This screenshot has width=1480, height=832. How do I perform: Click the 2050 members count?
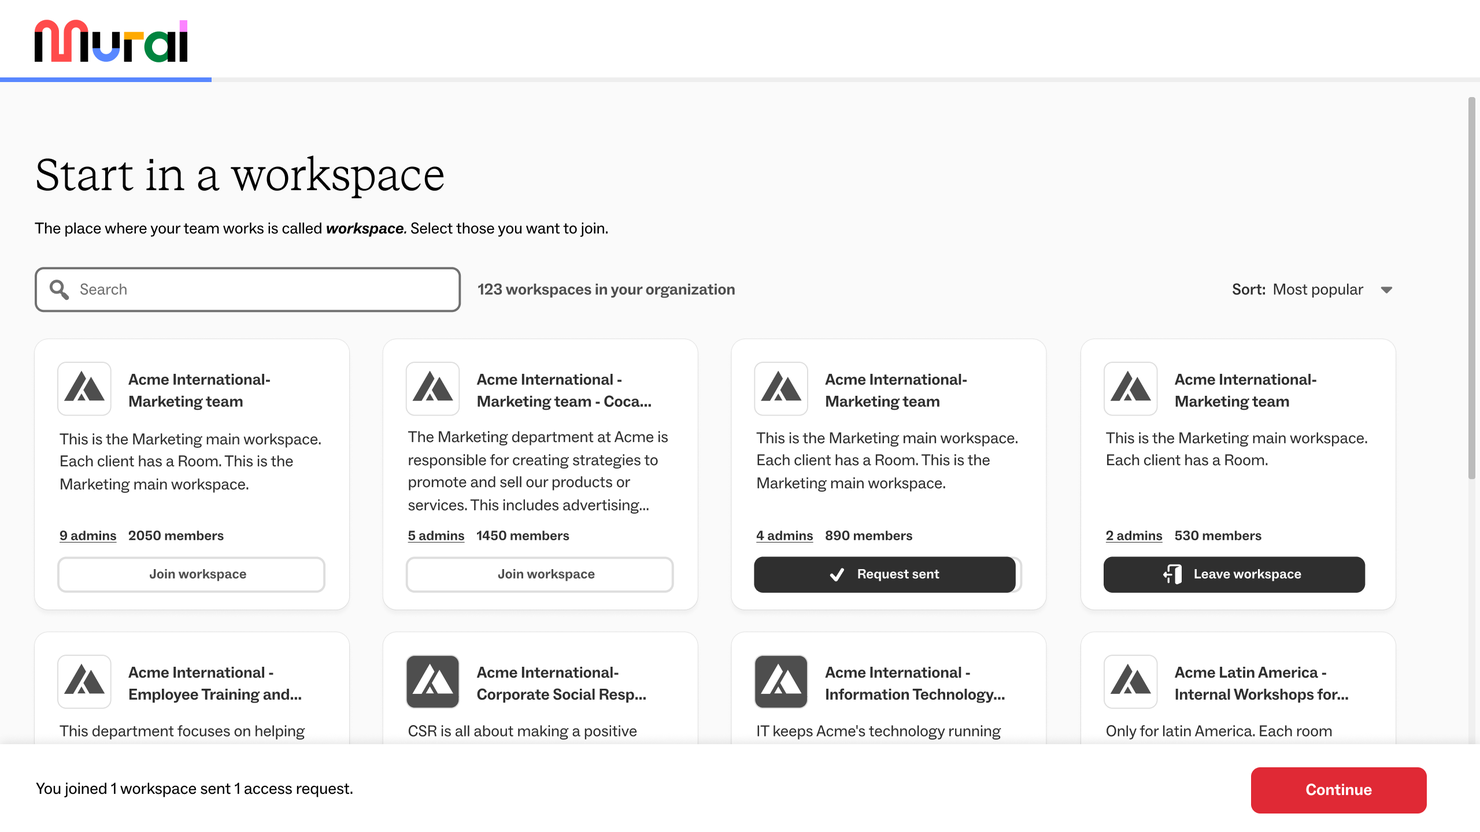pyautogui.click(x=176, y=536)
